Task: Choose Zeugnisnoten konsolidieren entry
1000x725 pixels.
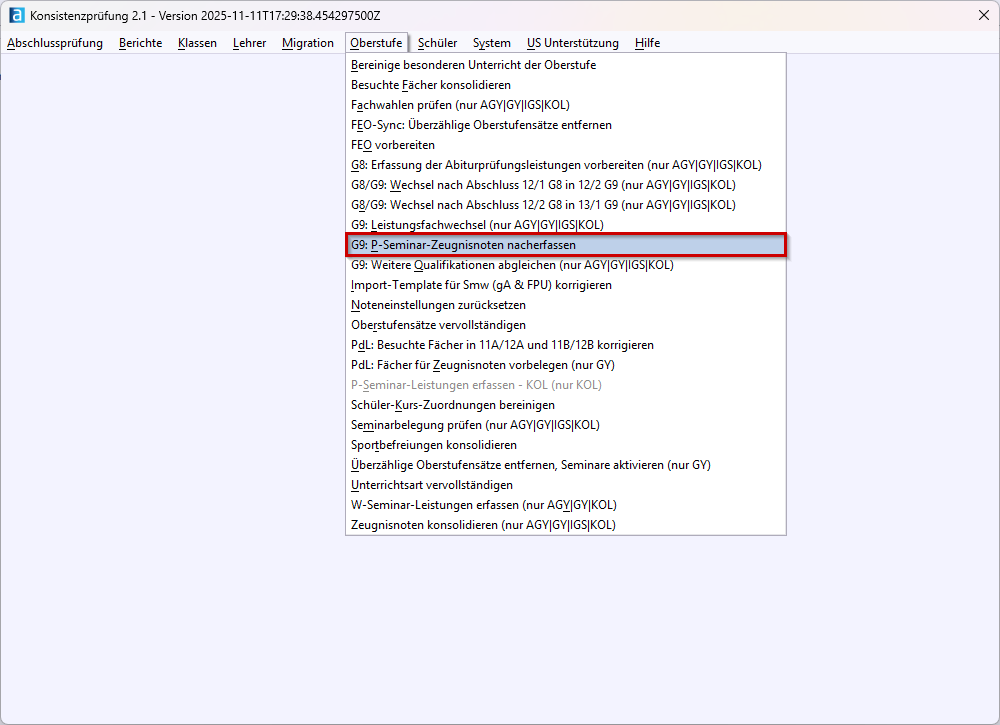Action: 483,525
